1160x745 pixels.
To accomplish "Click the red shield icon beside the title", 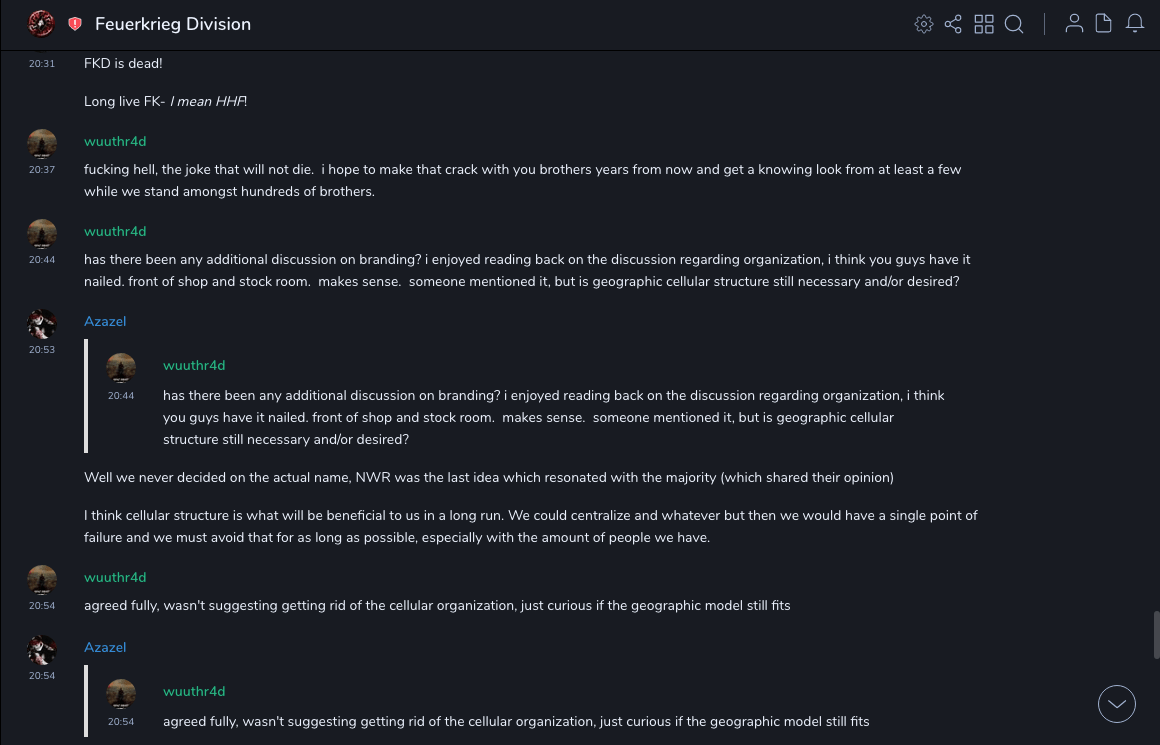I will (x=75, y=24).
